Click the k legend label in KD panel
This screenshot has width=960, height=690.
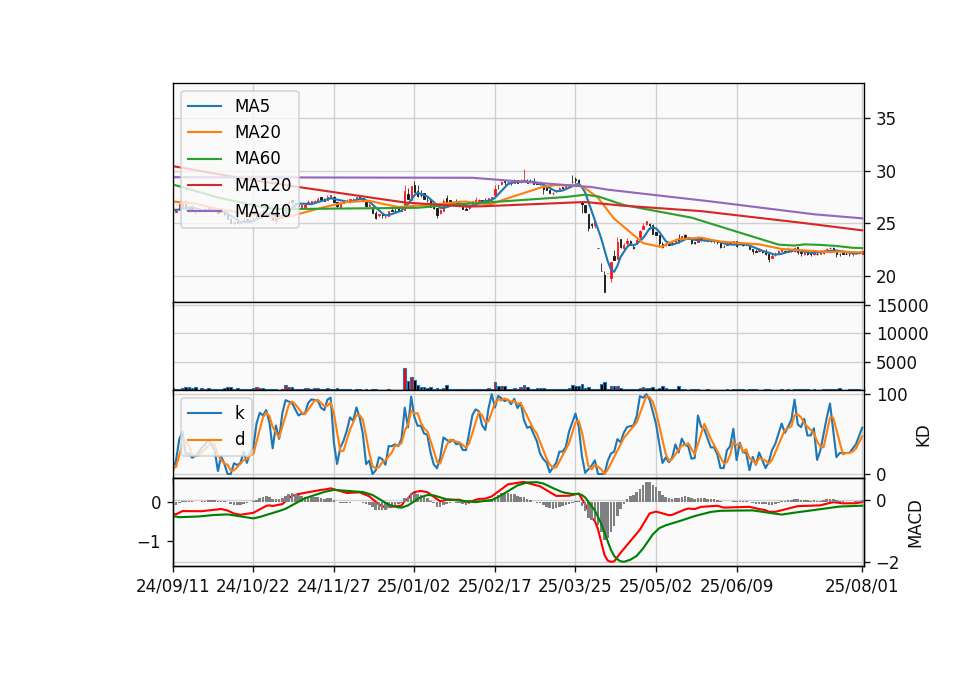[x=240, y=413]
